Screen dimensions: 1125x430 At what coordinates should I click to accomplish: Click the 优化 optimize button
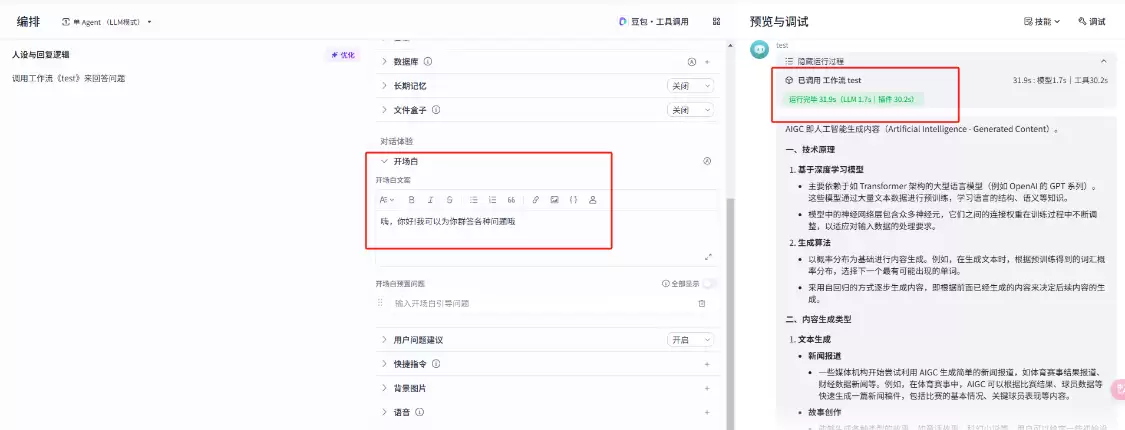343,55
